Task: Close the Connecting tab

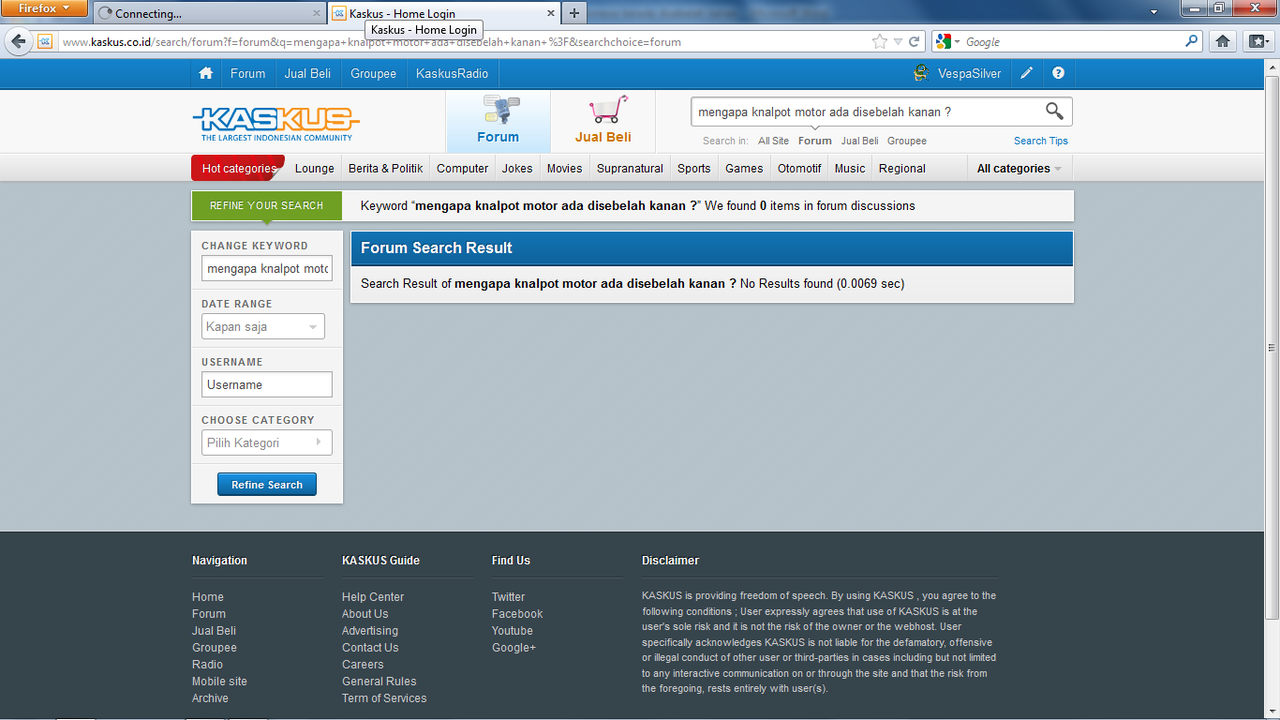Action: (317, 14)
